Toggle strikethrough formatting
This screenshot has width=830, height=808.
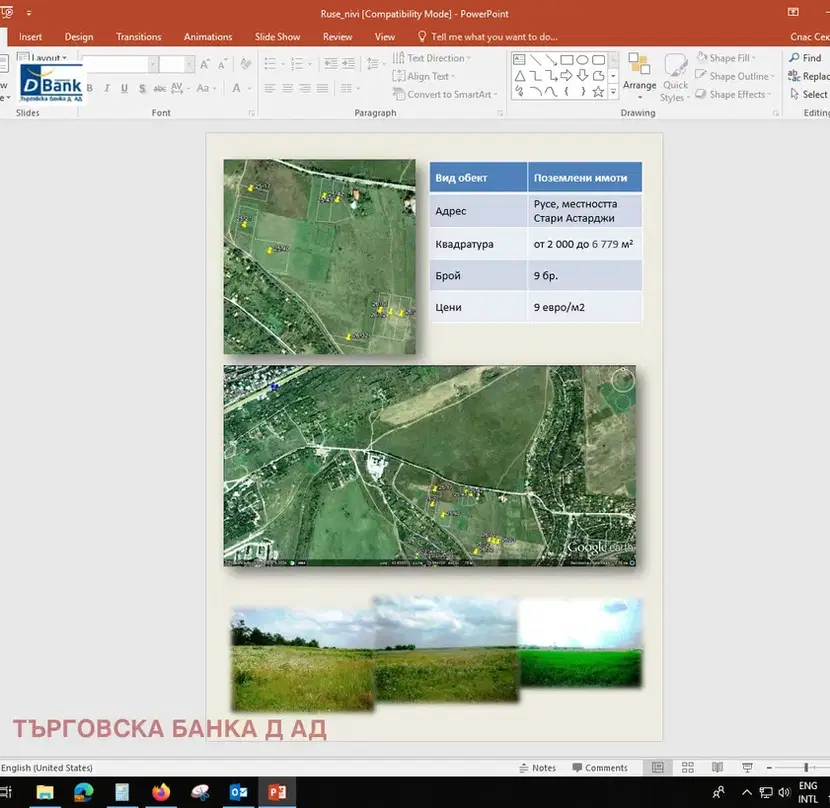click(159, 88)
